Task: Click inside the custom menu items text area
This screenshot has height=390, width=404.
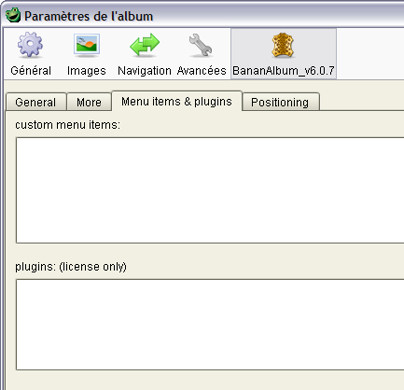Action: [210, 190]
